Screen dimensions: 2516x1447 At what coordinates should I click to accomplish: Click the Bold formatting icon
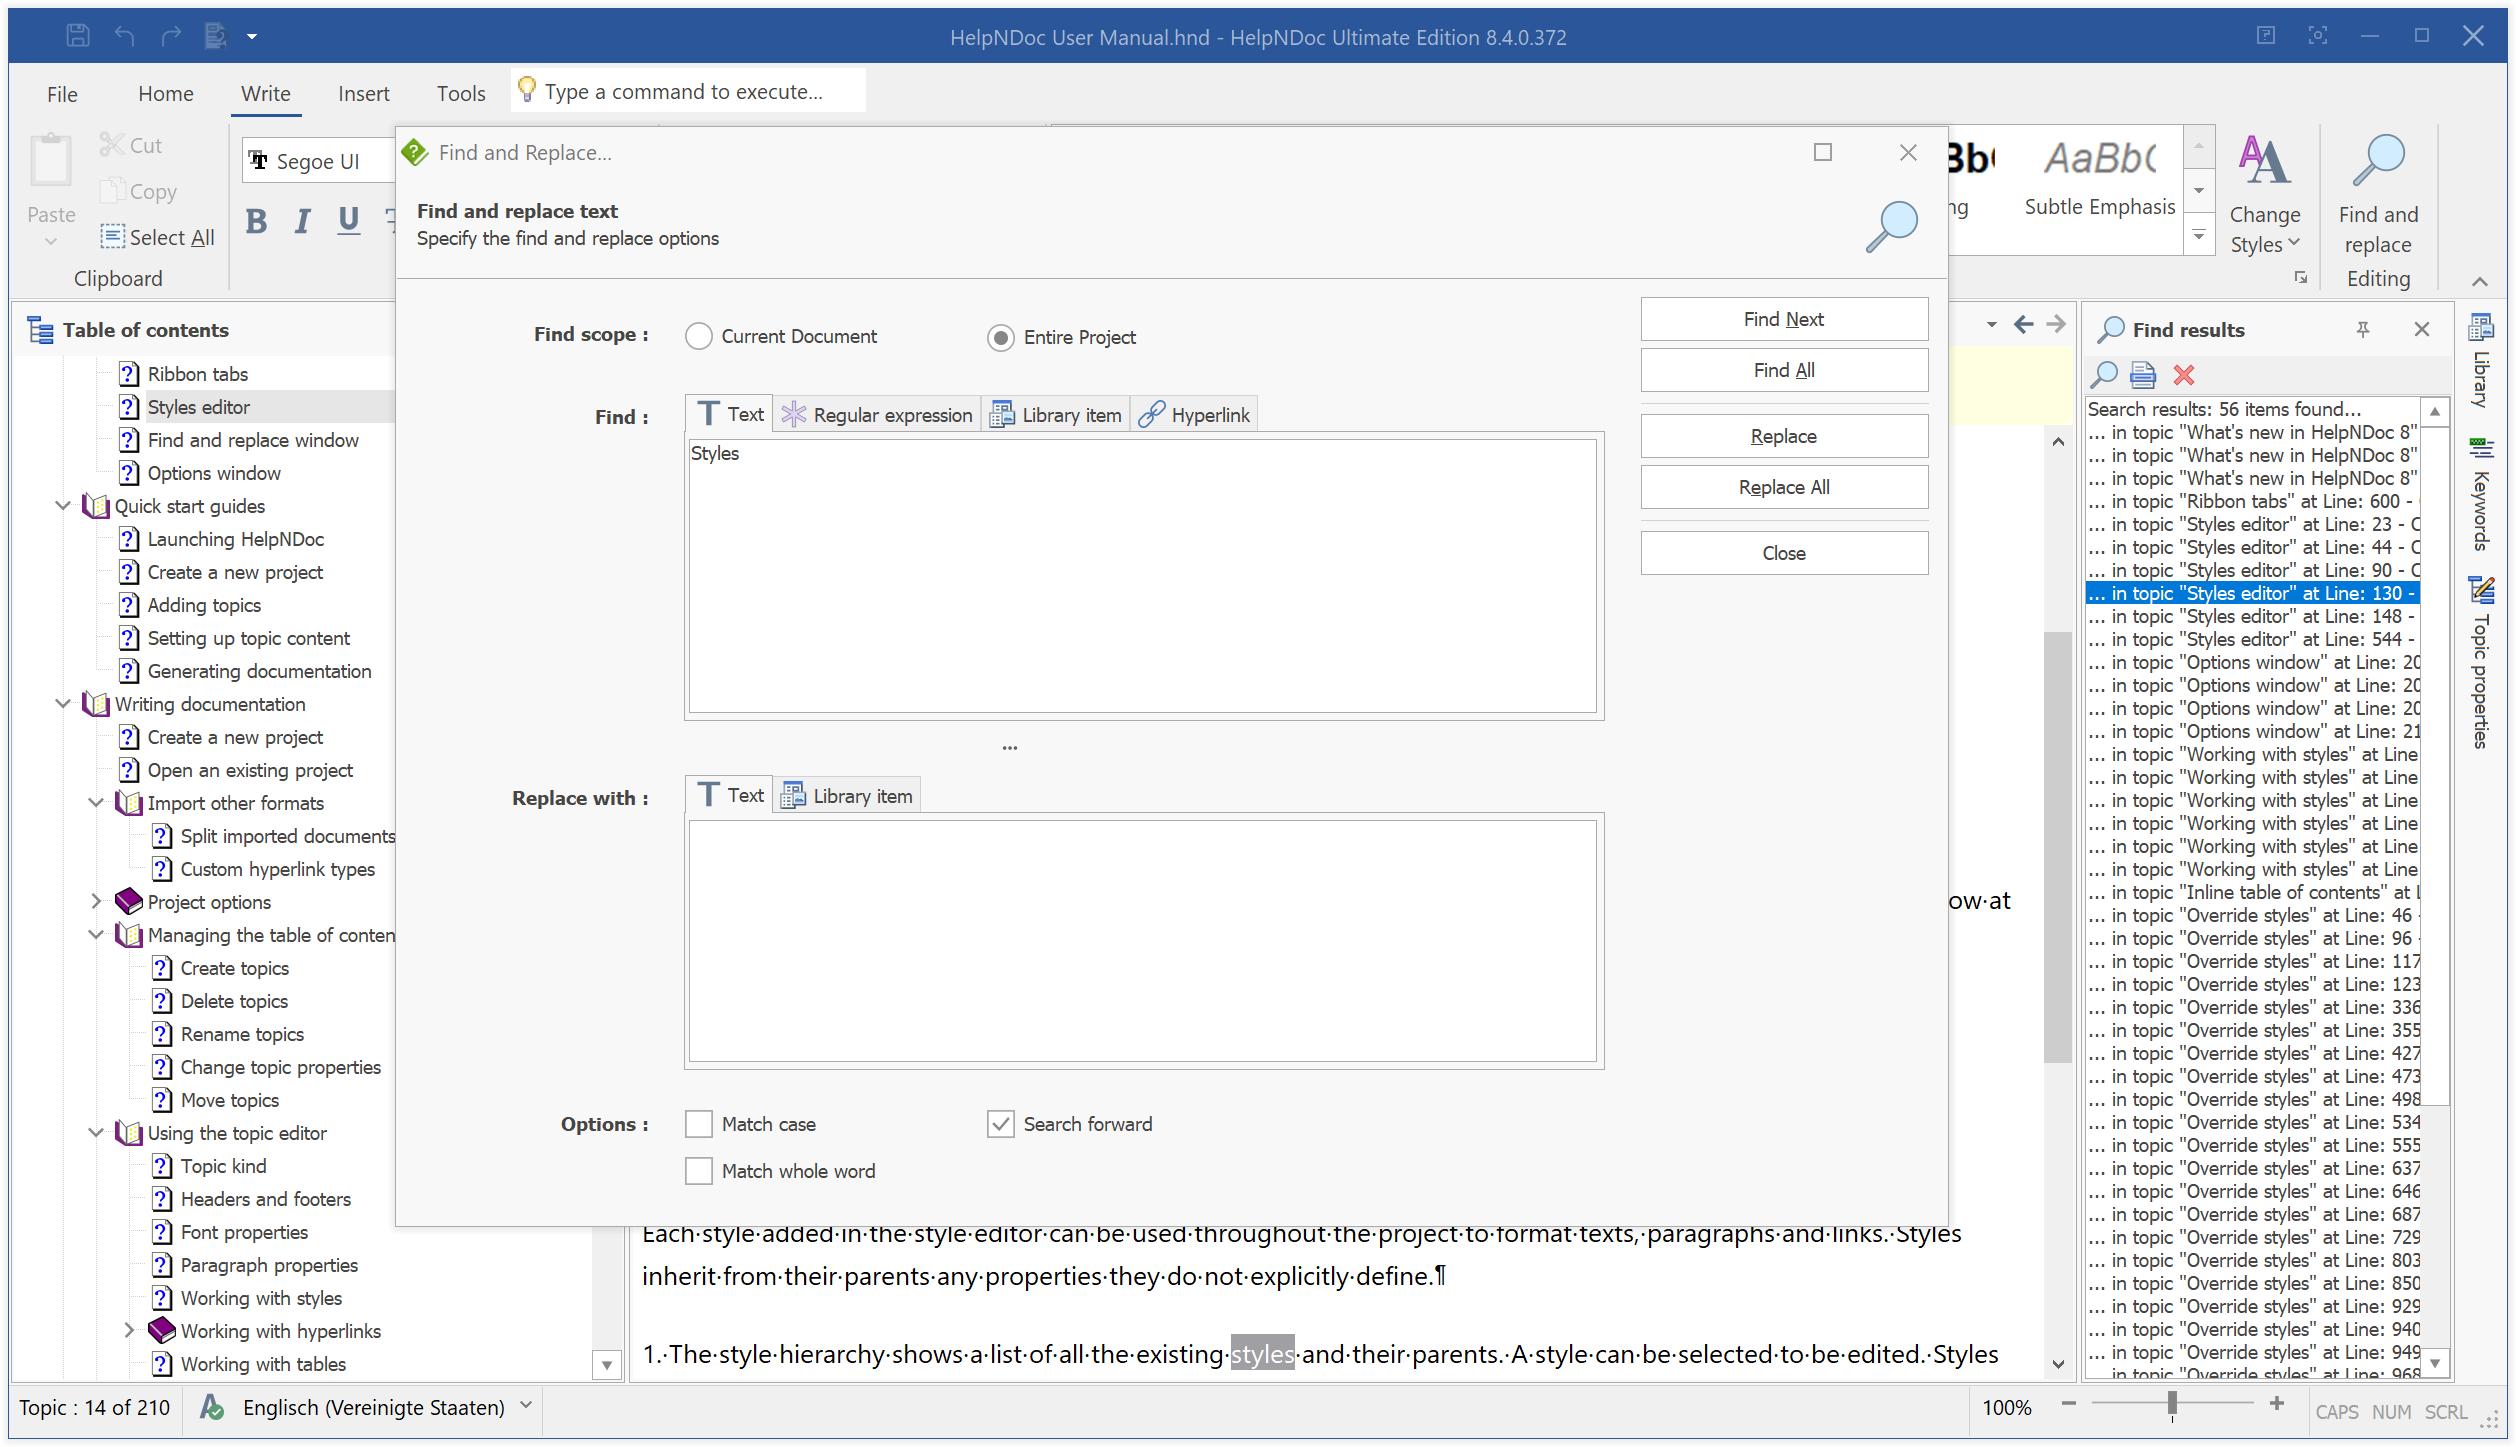pyautogui.click(x=256, y=220)
